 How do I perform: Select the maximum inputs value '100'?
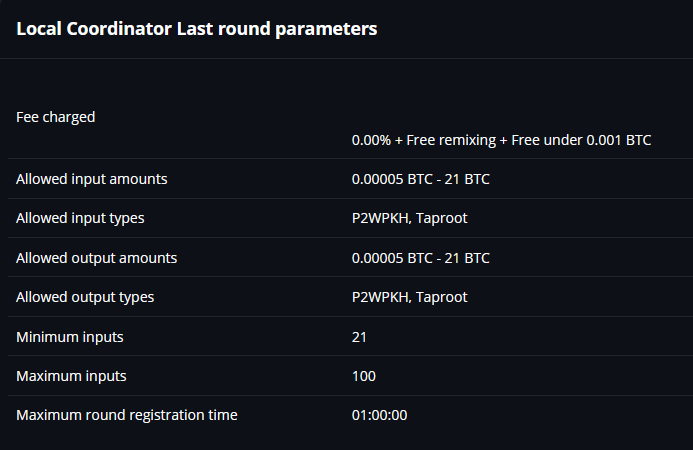364,376
